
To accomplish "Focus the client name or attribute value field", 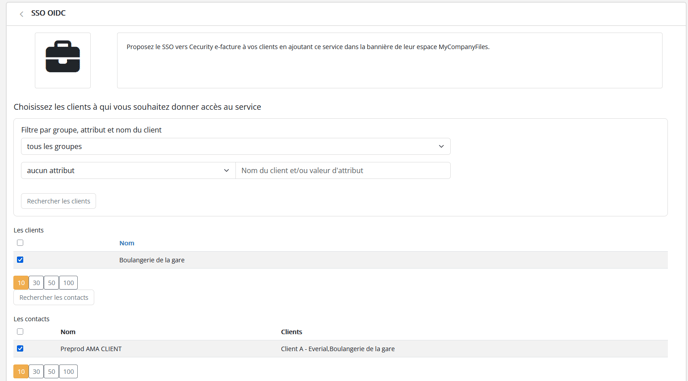I will point(343,170).
